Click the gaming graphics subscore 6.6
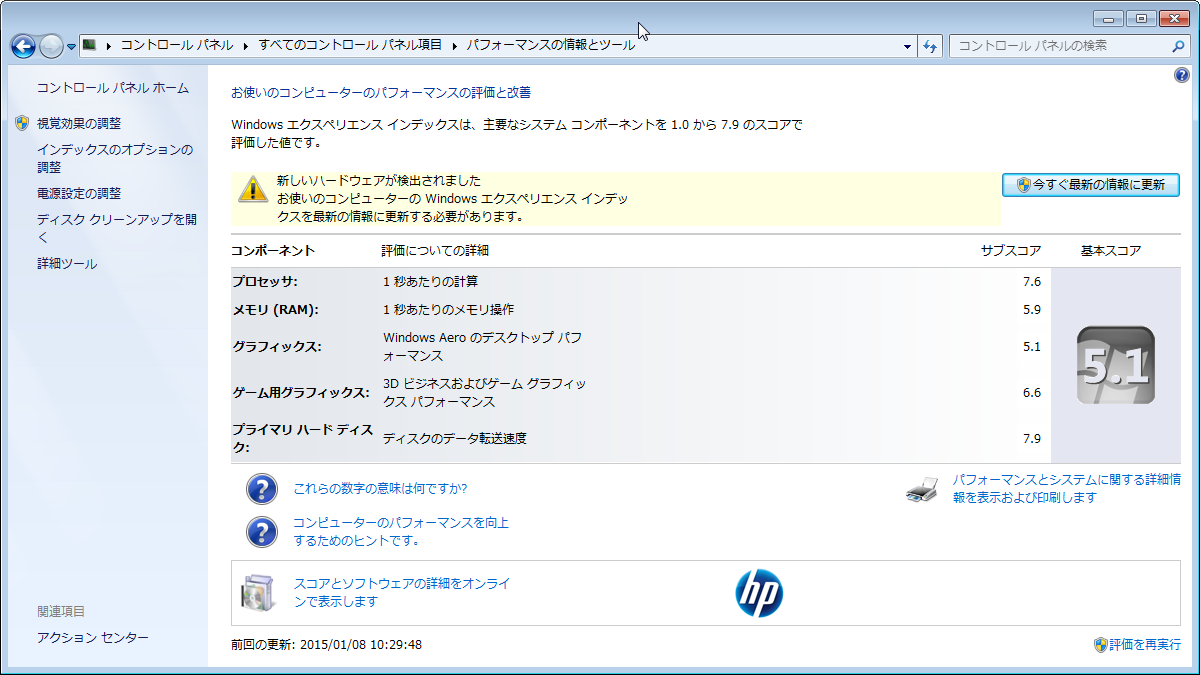1200x675 pixels. coord(1032,393)
